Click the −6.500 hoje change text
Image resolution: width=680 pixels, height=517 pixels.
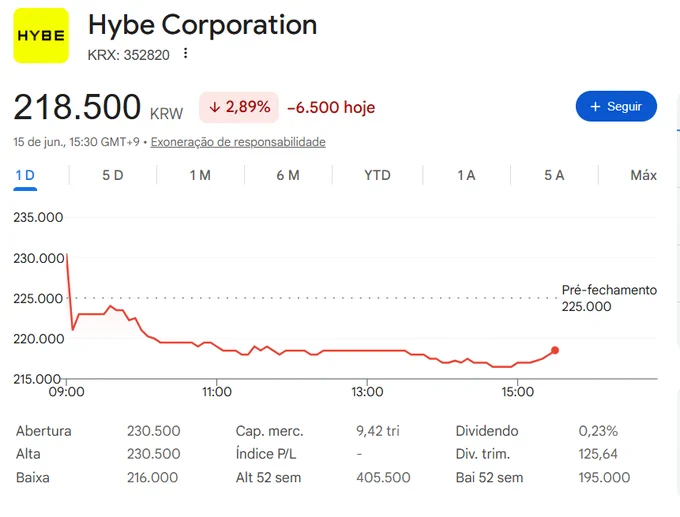(331, 107)
